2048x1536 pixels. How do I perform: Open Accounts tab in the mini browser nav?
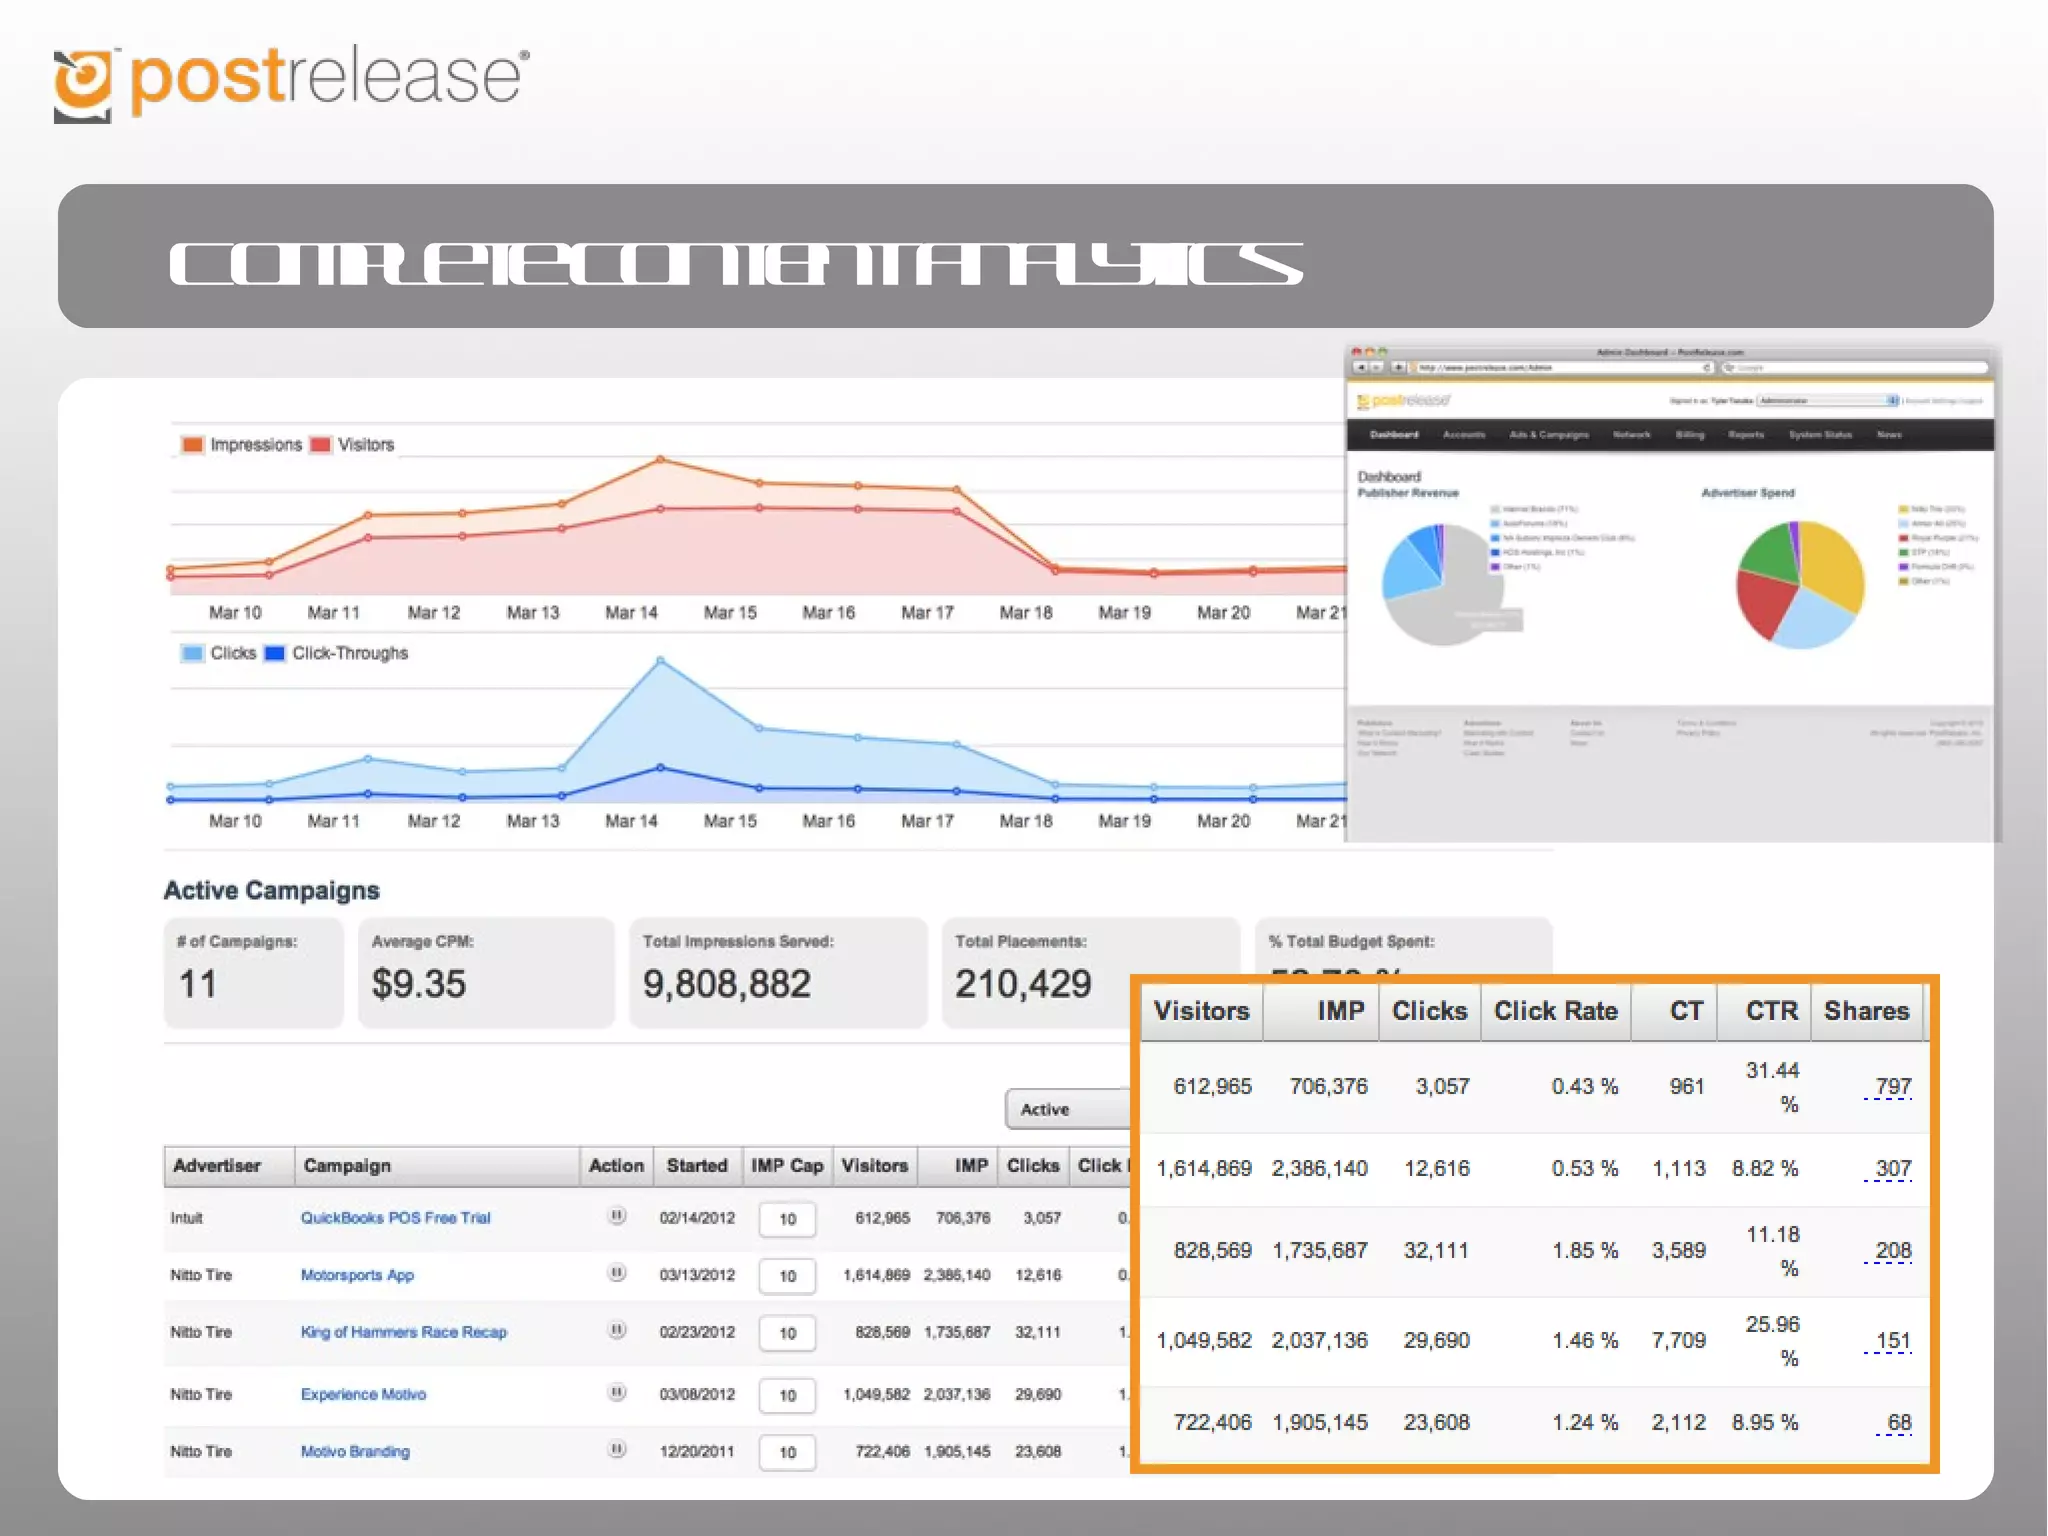coord(1464,435)
